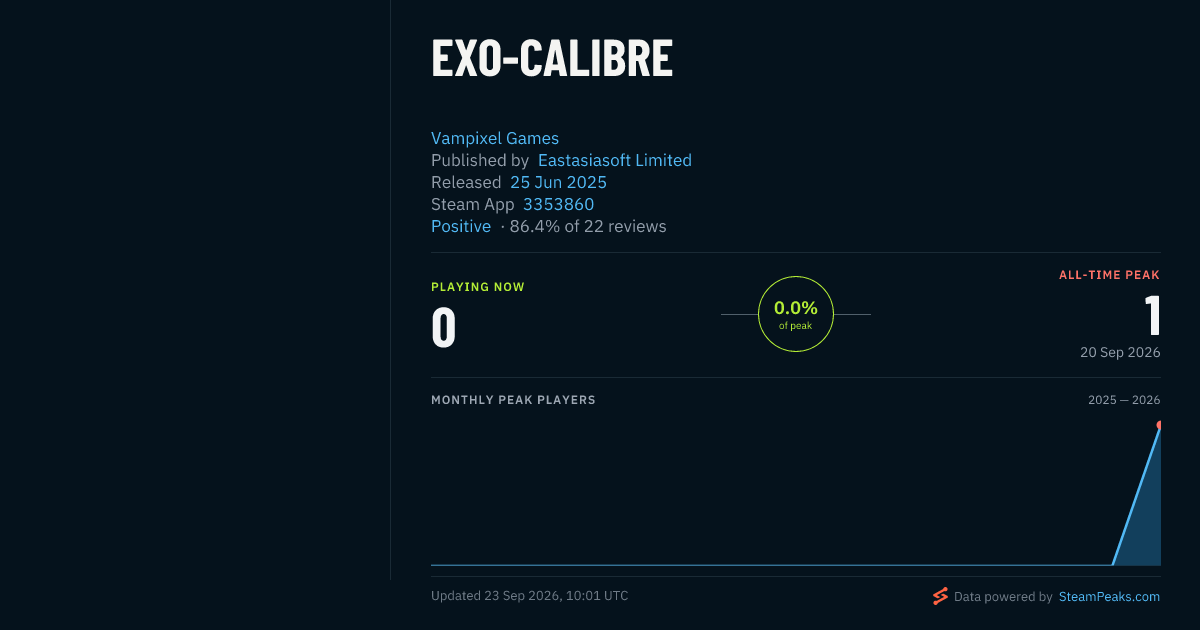Viewport: 1200px width, 630px height.
Task: Click the All-Time Peak label
Action: click(1110, 275)
